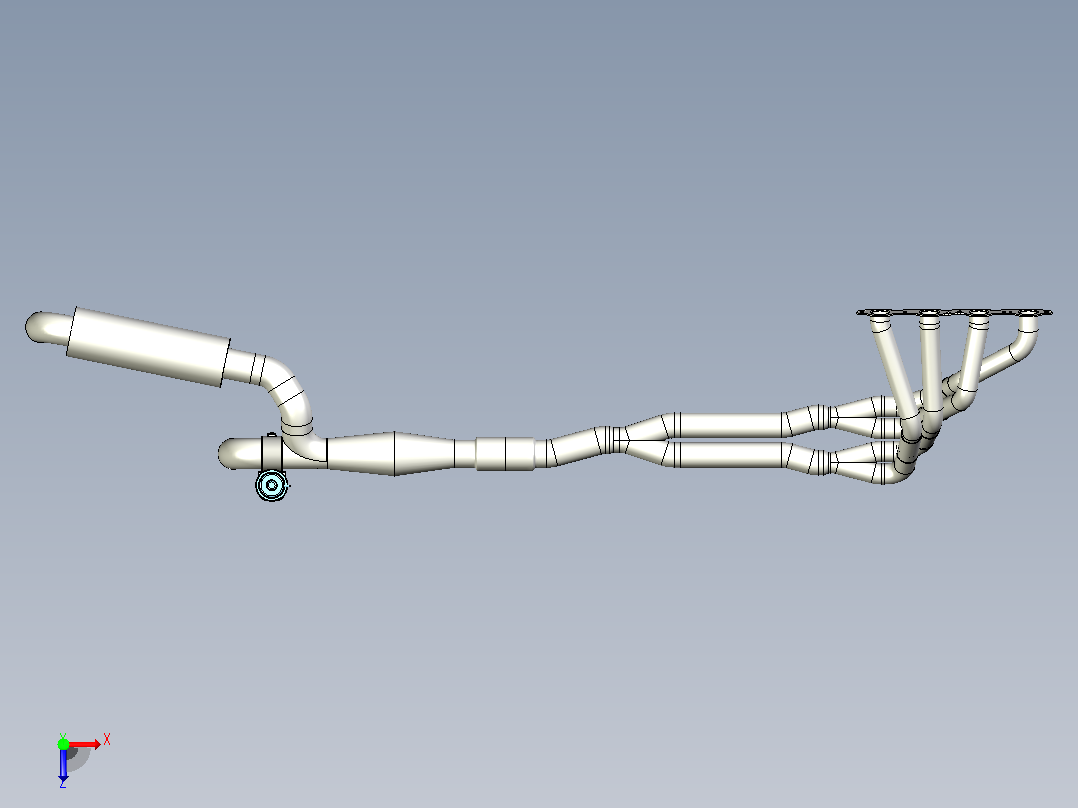The height and width of the screenshot is (808, 1078).
Task: Select the clamp band above the blue hanger
Action: pos(272,452)
